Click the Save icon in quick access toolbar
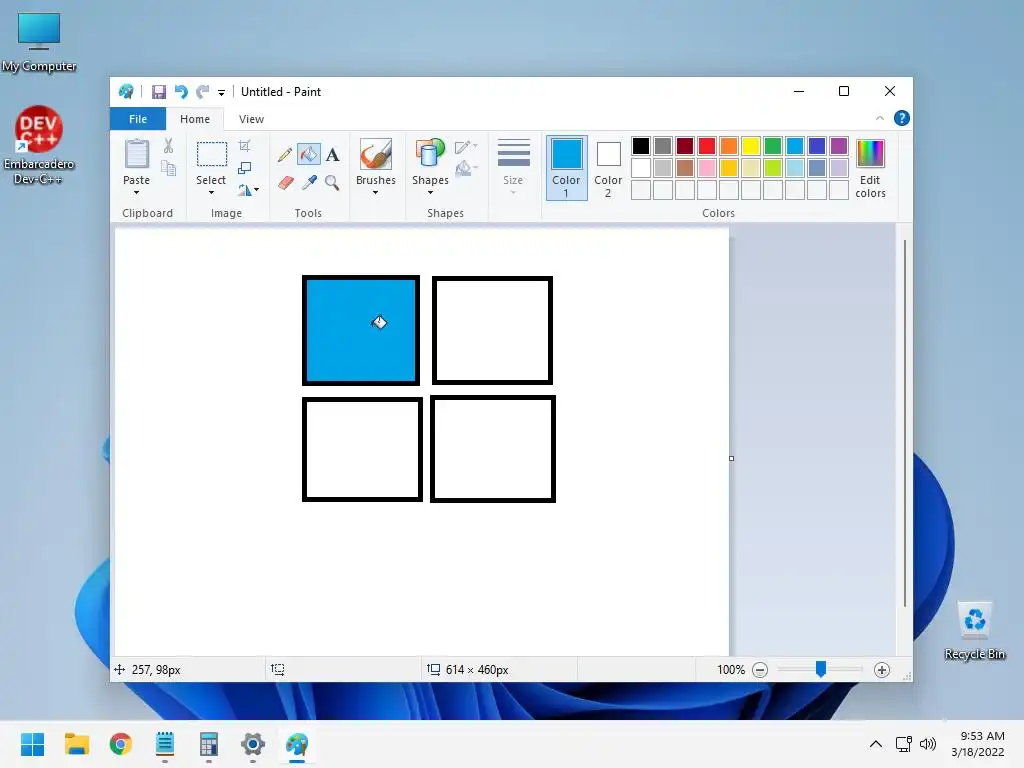 (x=159, y=92)
